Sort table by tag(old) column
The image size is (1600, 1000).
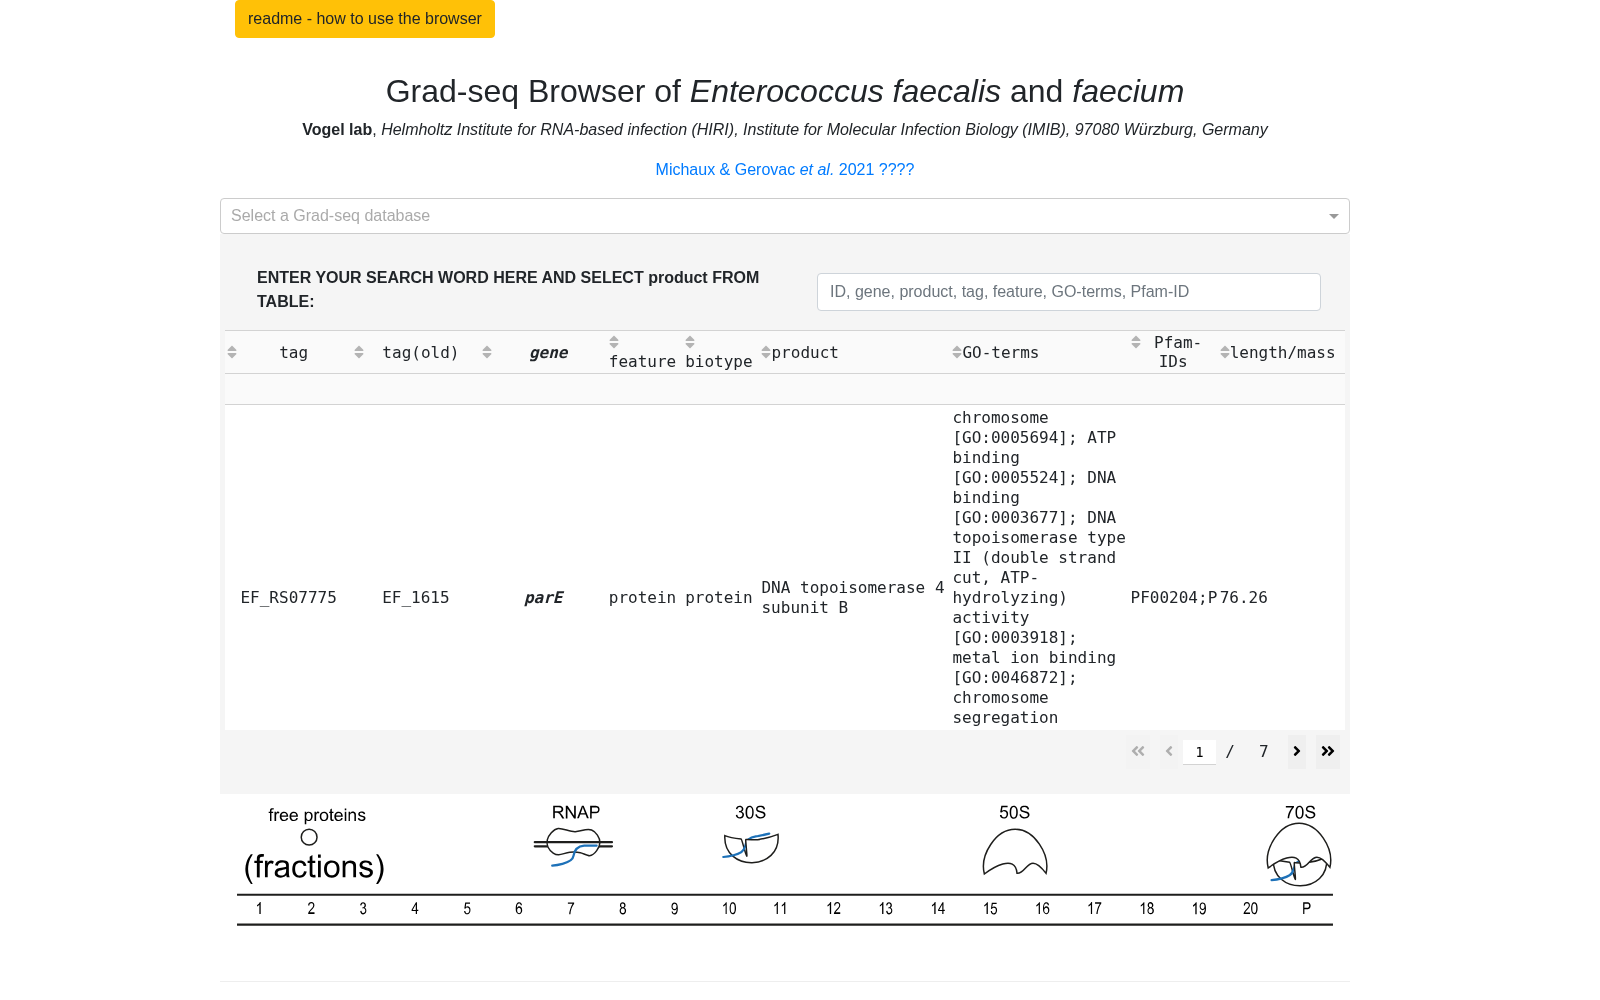tap(359, 352)
